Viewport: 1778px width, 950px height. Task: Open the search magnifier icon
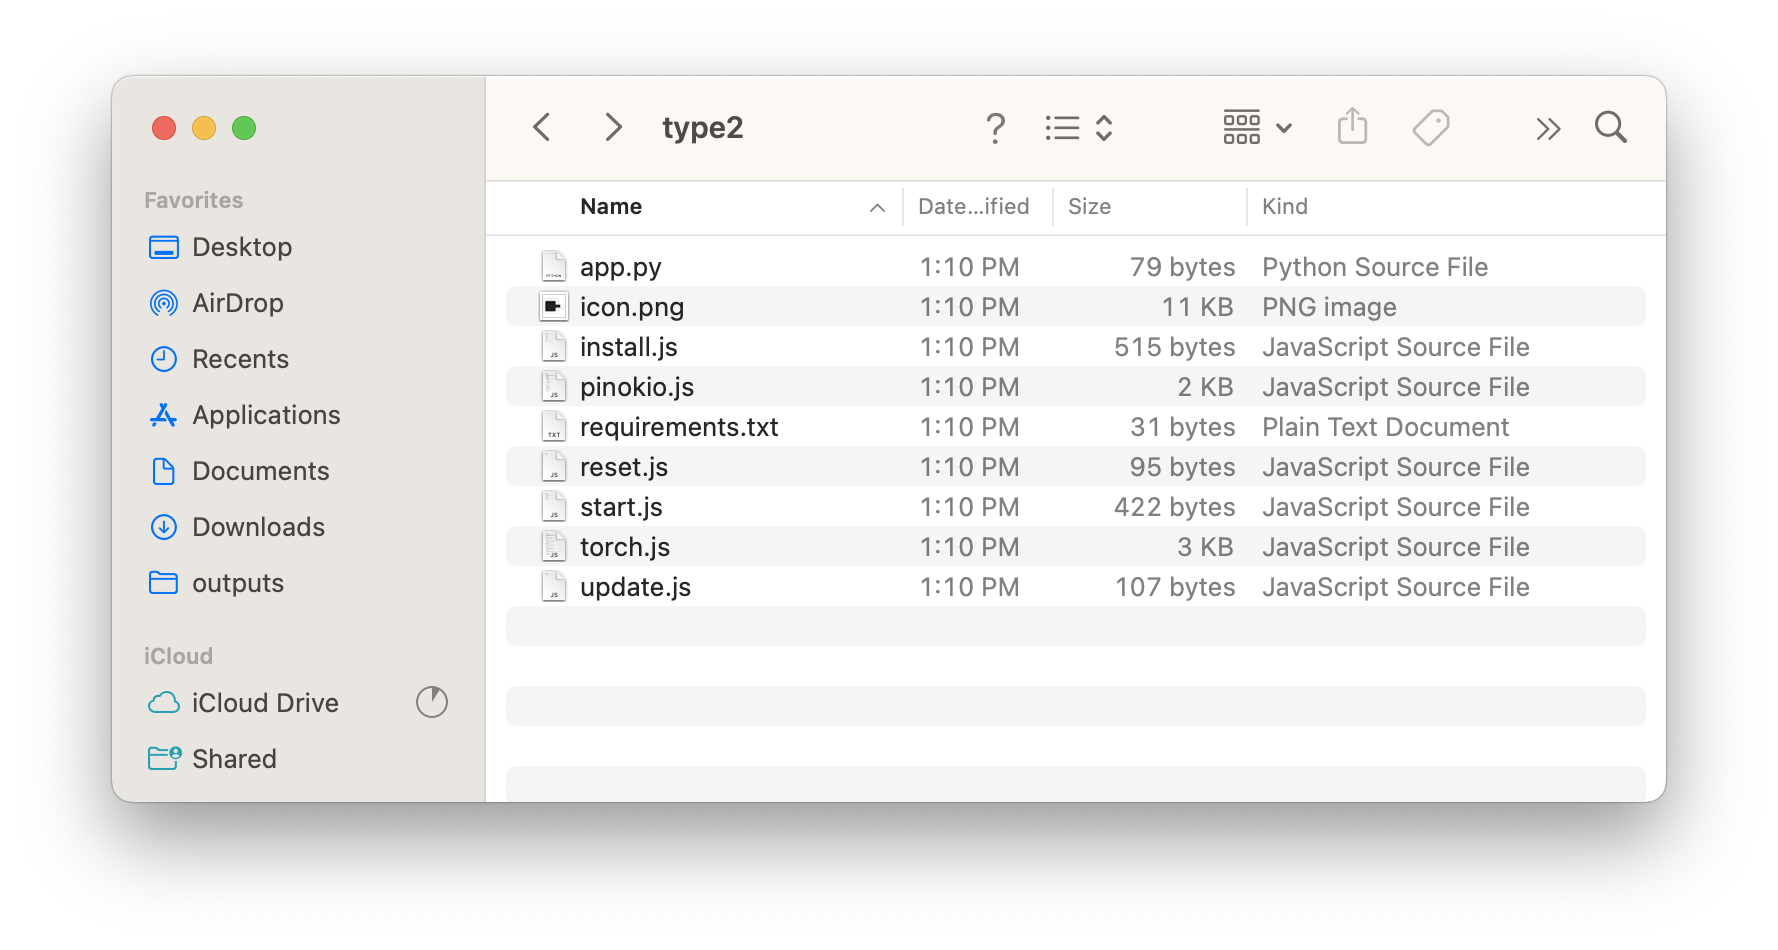coord(1610,128)
